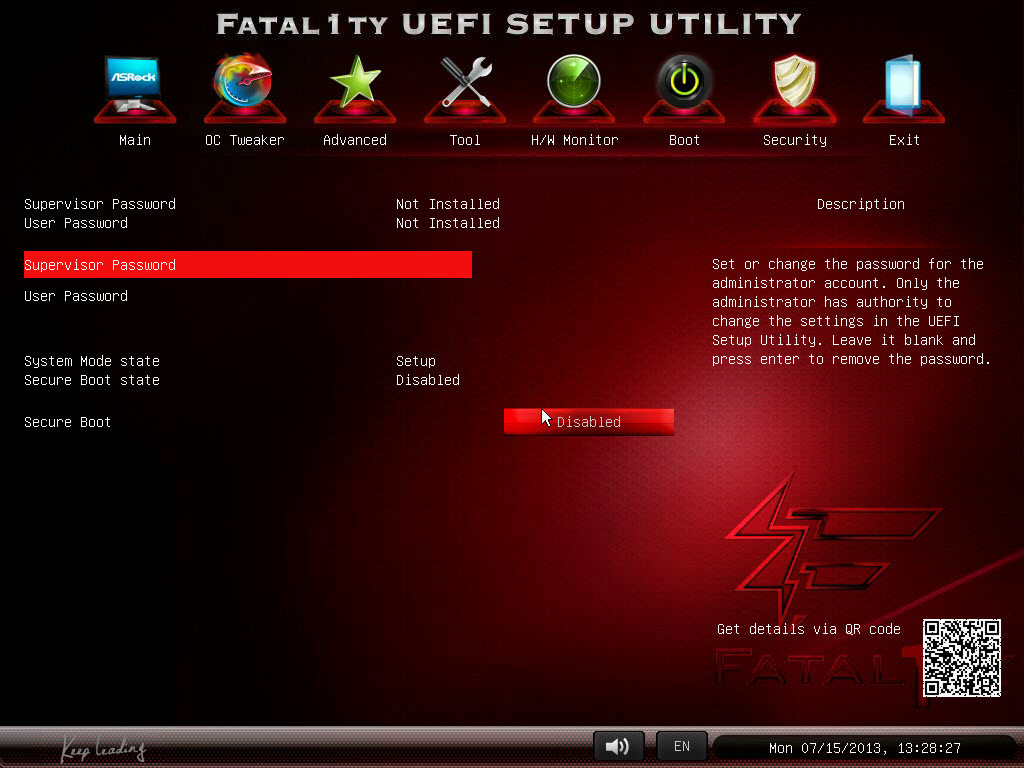
Task: Click the System Mode state label
Action: (x=91, y=360)
